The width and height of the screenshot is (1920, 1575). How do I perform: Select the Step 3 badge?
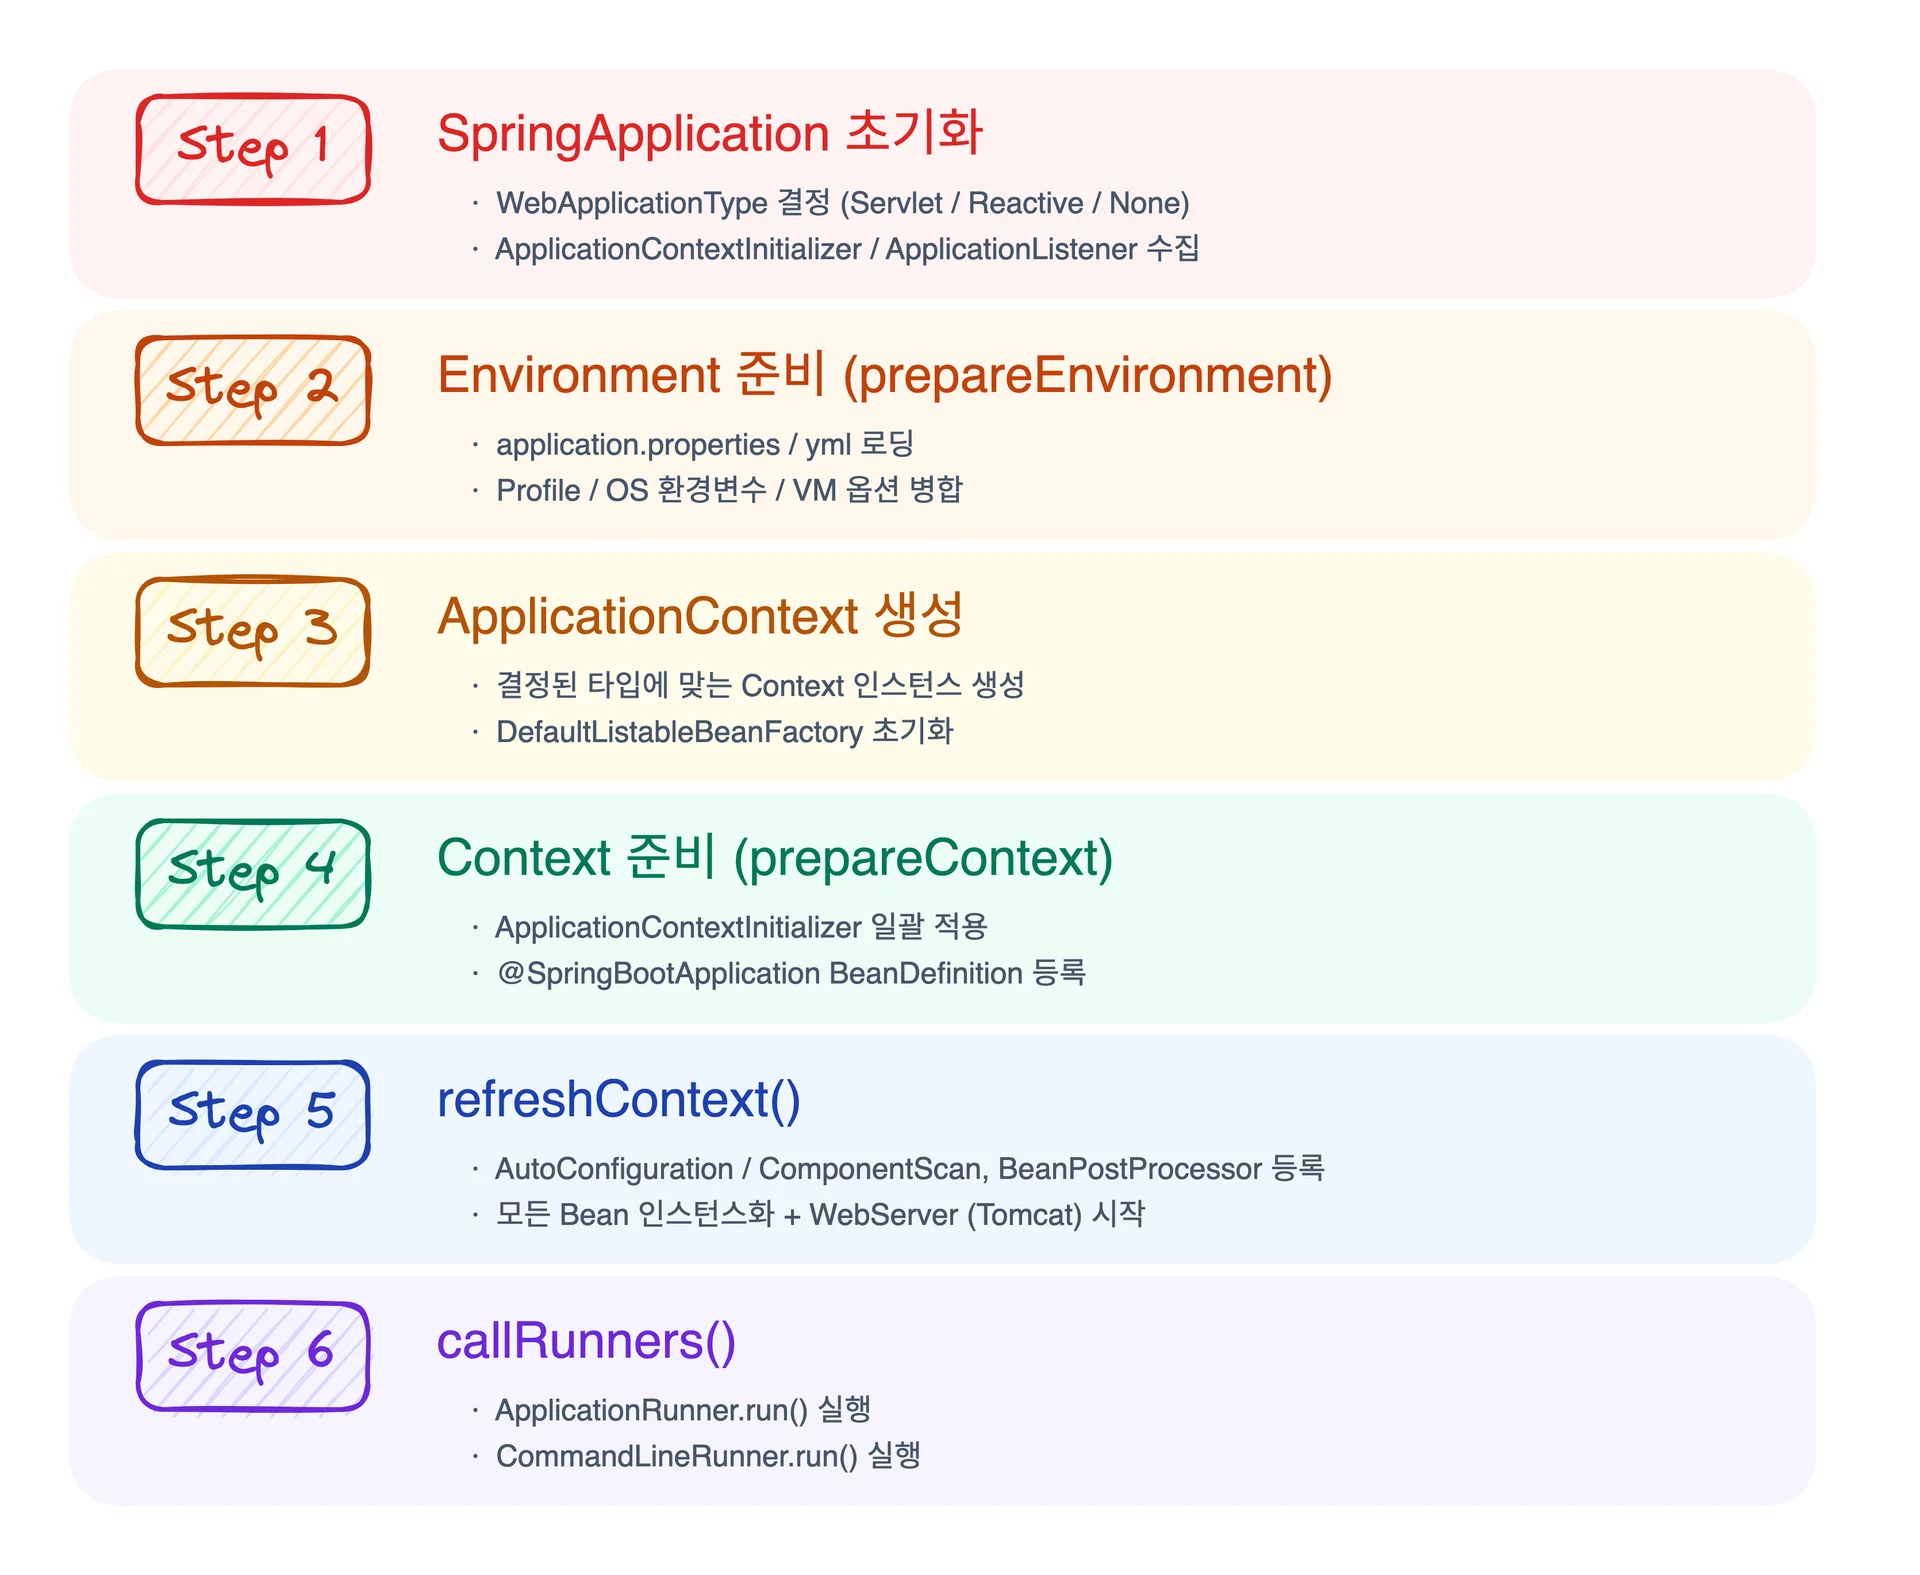253,631
